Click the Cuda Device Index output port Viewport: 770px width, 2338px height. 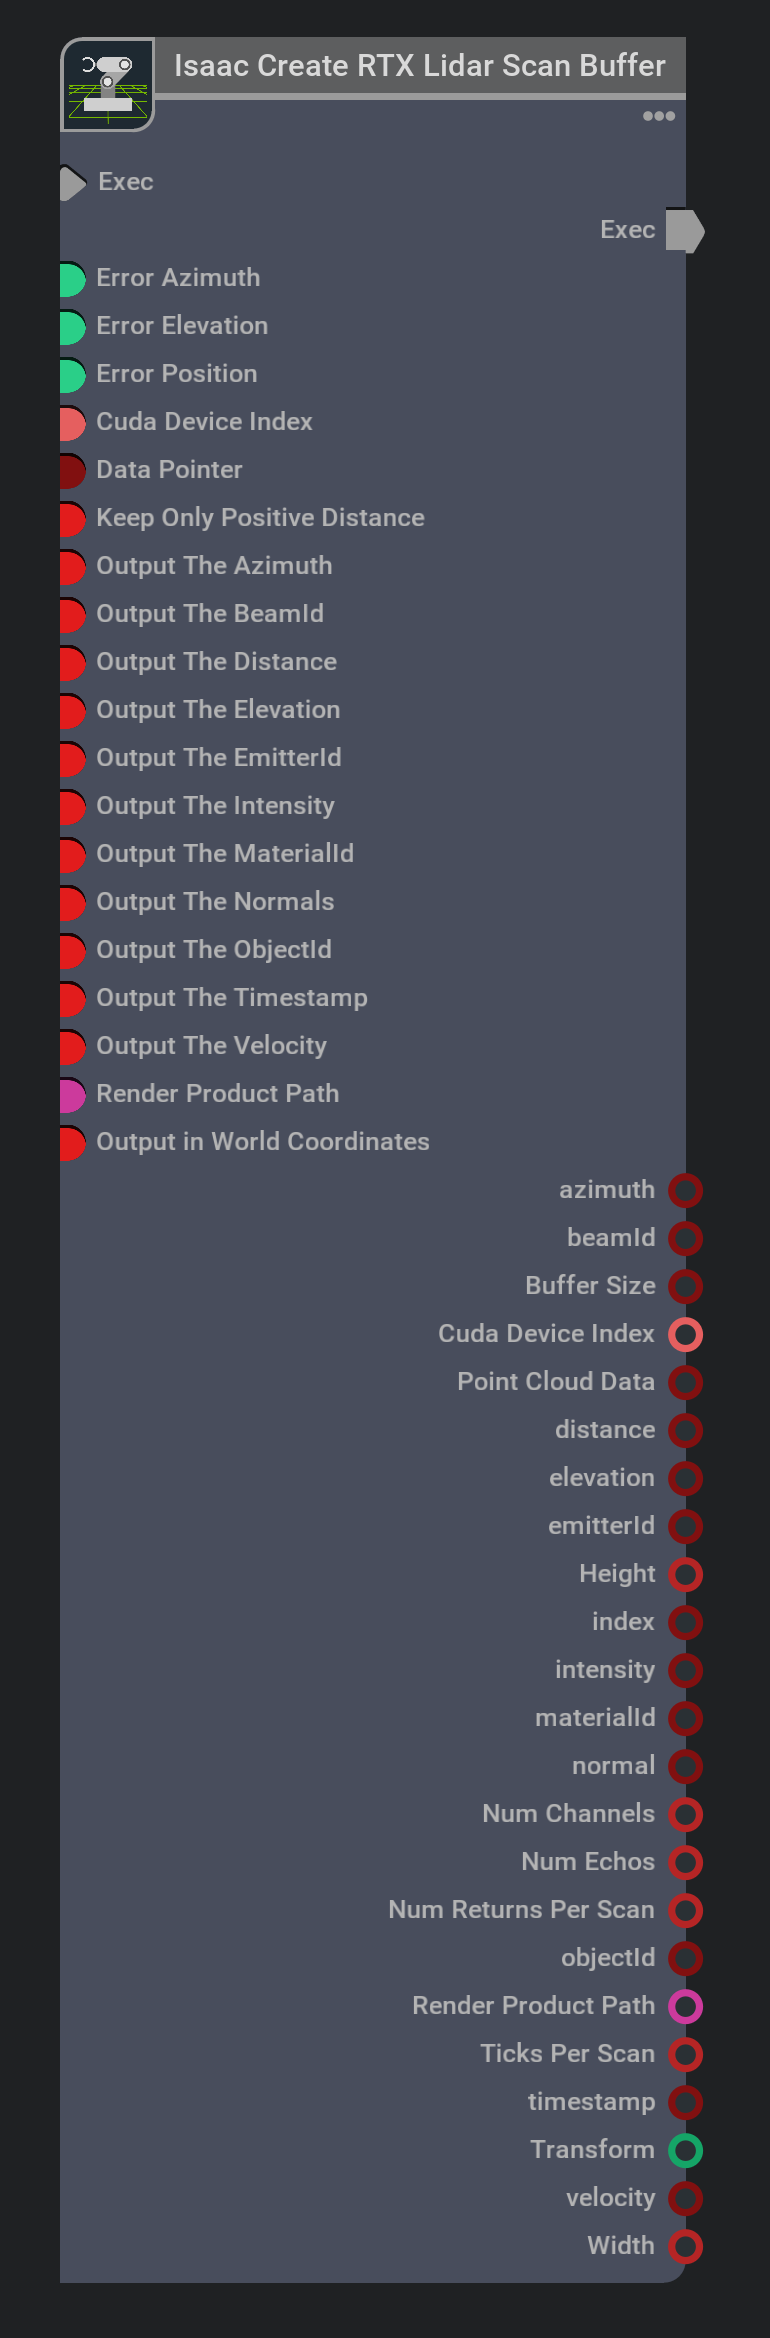[x=685, y=1334]
